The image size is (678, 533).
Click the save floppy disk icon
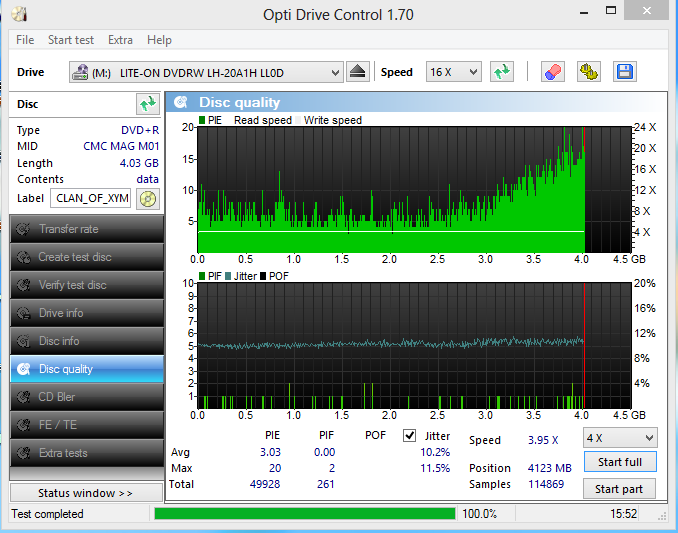point(625,72)
